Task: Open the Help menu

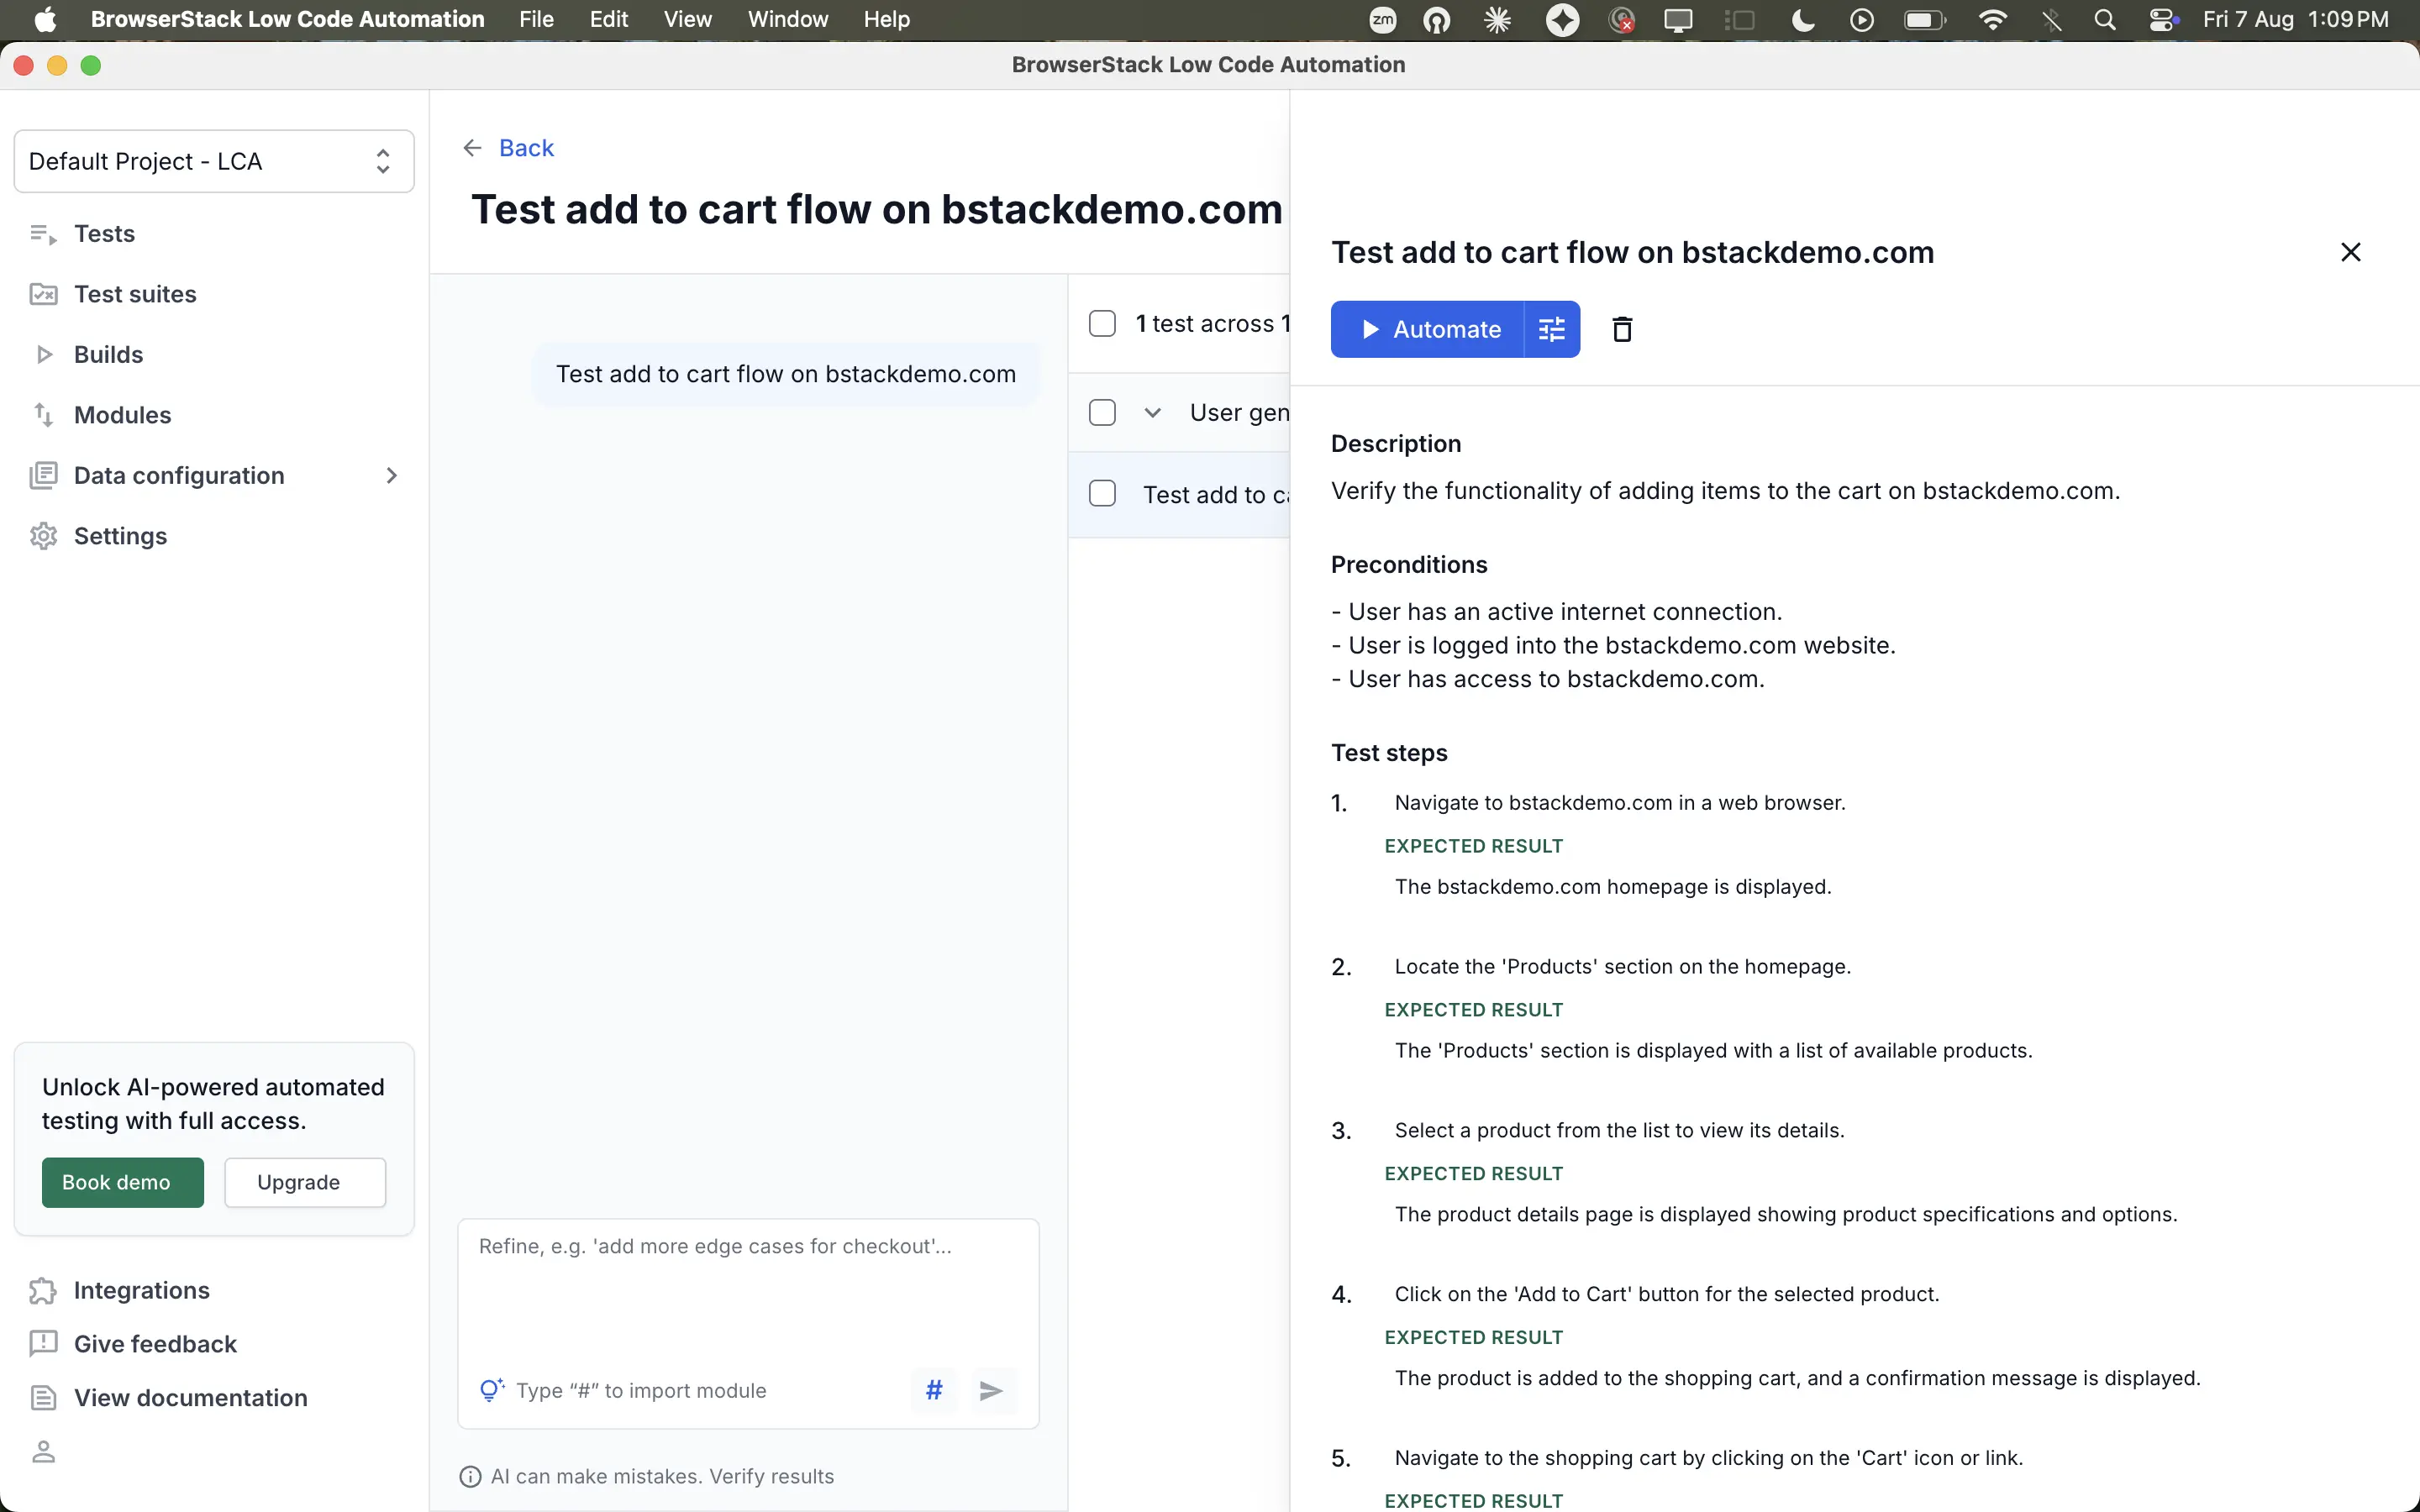Action: (x=886, y=19)
